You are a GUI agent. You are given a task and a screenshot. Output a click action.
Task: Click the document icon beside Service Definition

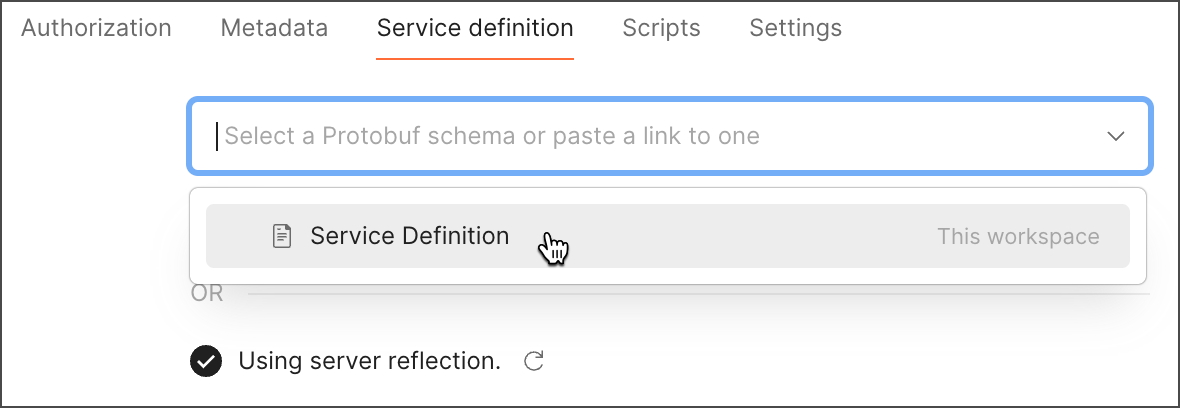pos(282,236)
